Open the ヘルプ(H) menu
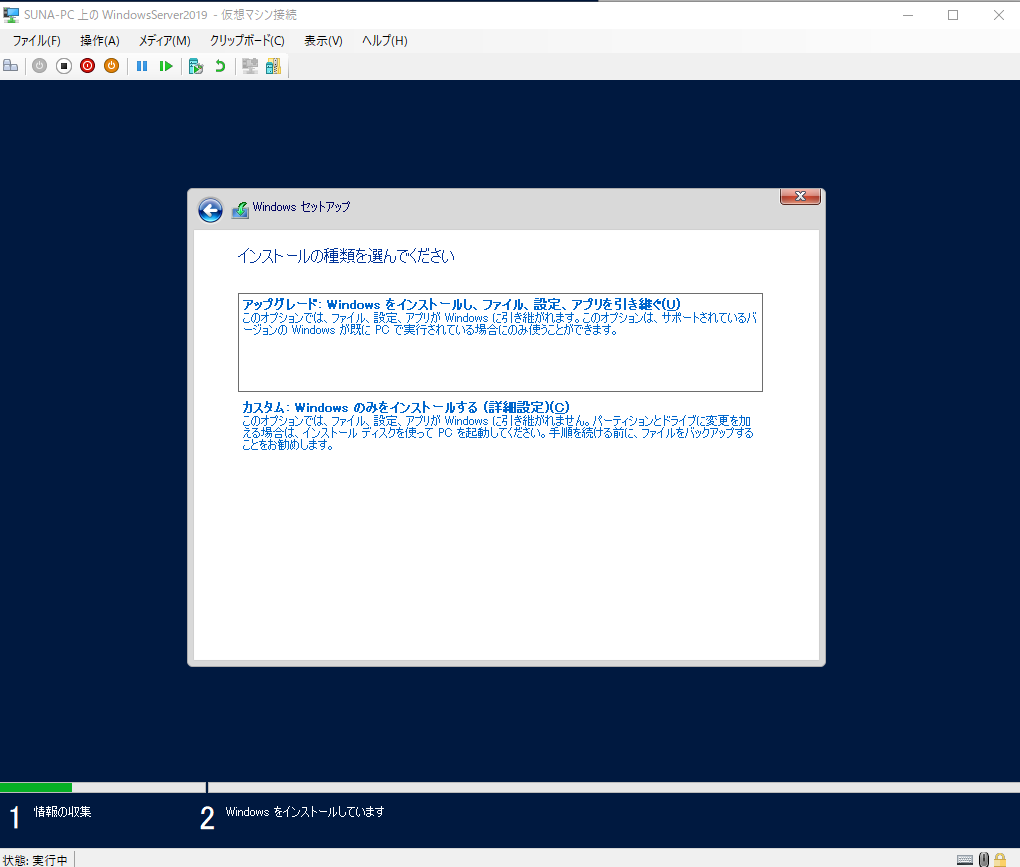Image resolution: width=1020 pixels, height=867 pixels. coord(384,40)
